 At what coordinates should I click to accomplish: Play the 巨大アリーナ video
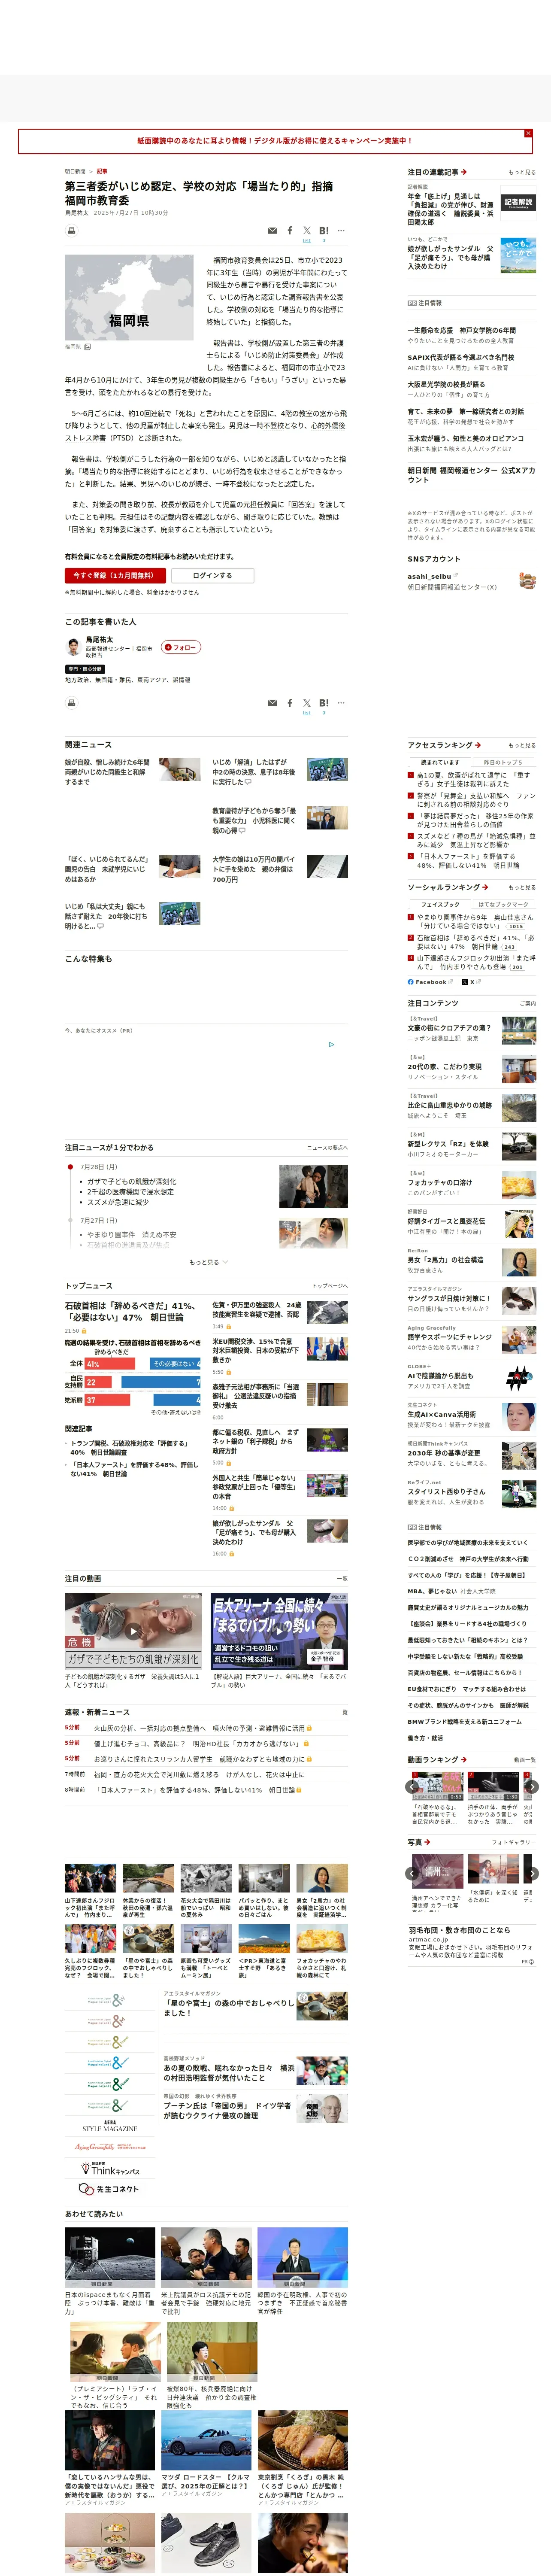click(x=279, y=1631)
